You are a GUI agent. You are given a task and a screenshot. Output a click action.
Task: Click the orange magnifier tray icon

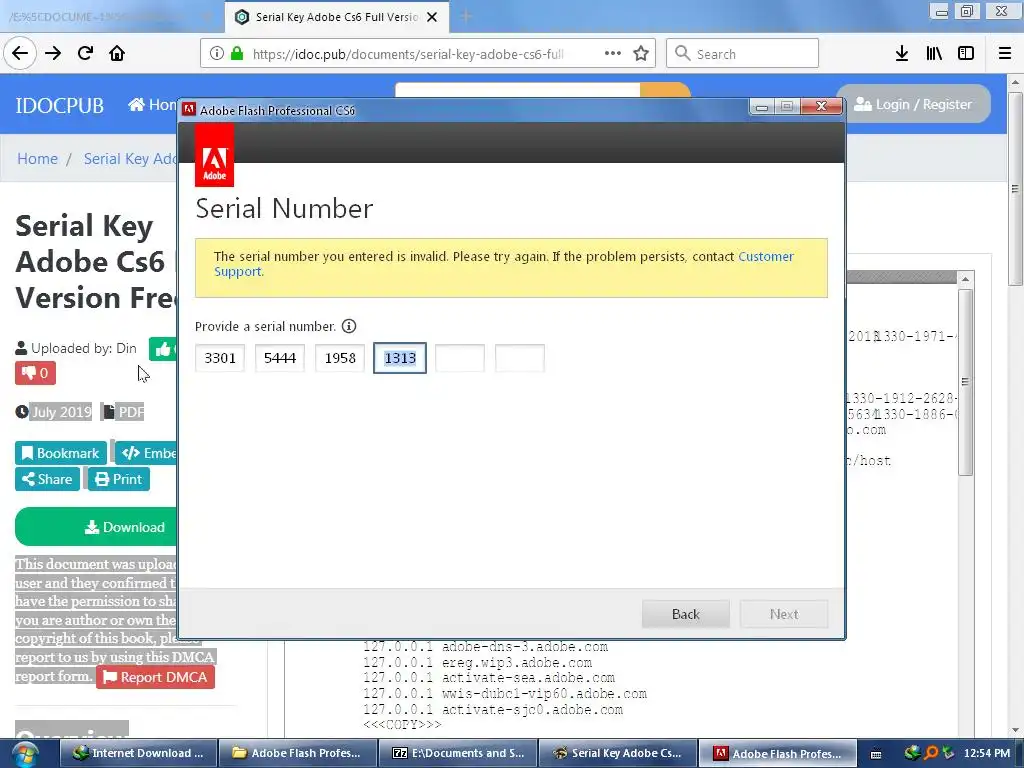931,753
